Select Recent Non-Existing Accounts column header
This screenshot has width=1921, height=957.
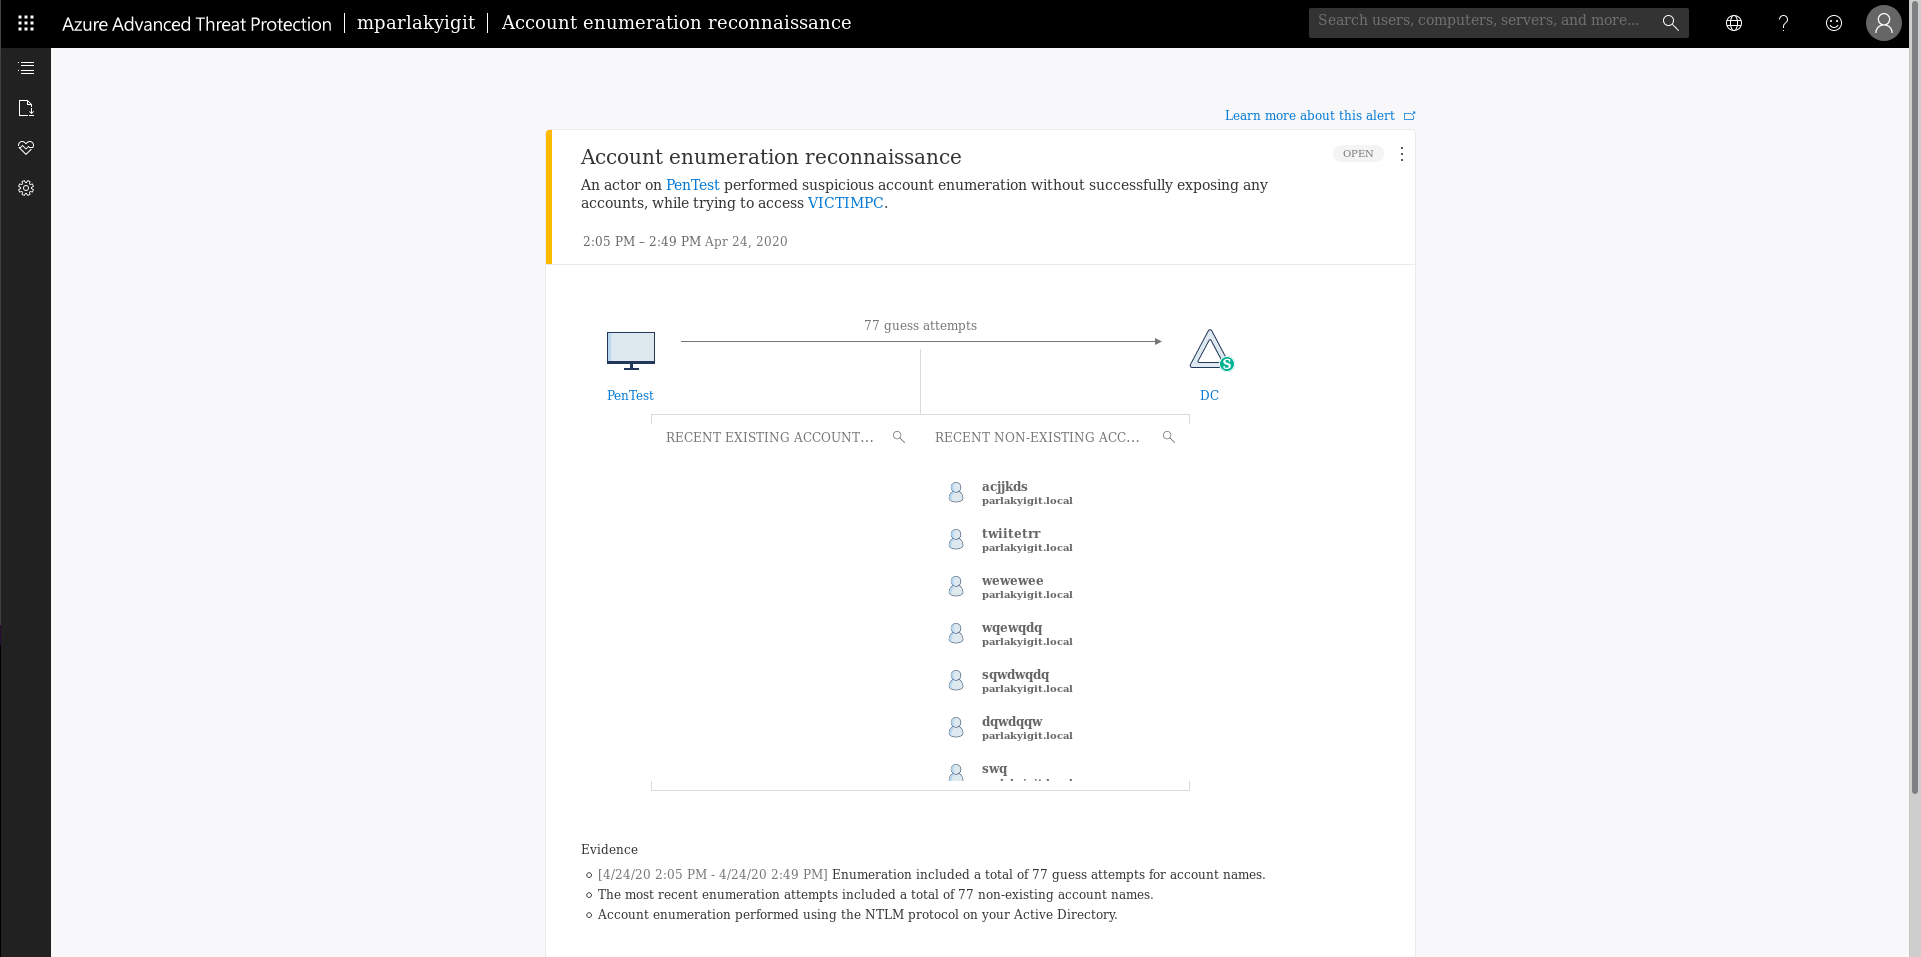[1037, 437]
